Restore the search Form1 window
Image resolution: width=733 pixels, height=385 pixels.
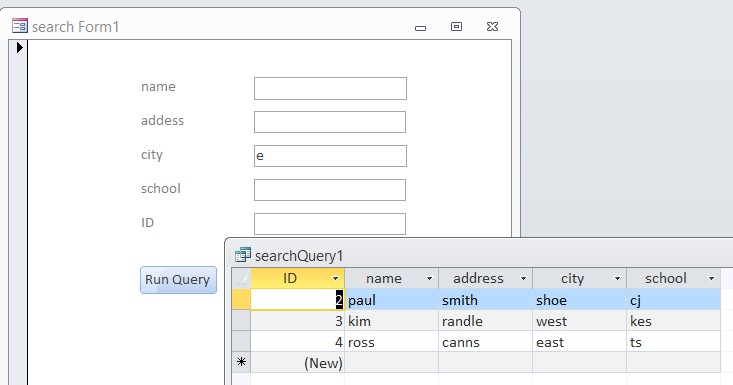click(x=456, y=27)
